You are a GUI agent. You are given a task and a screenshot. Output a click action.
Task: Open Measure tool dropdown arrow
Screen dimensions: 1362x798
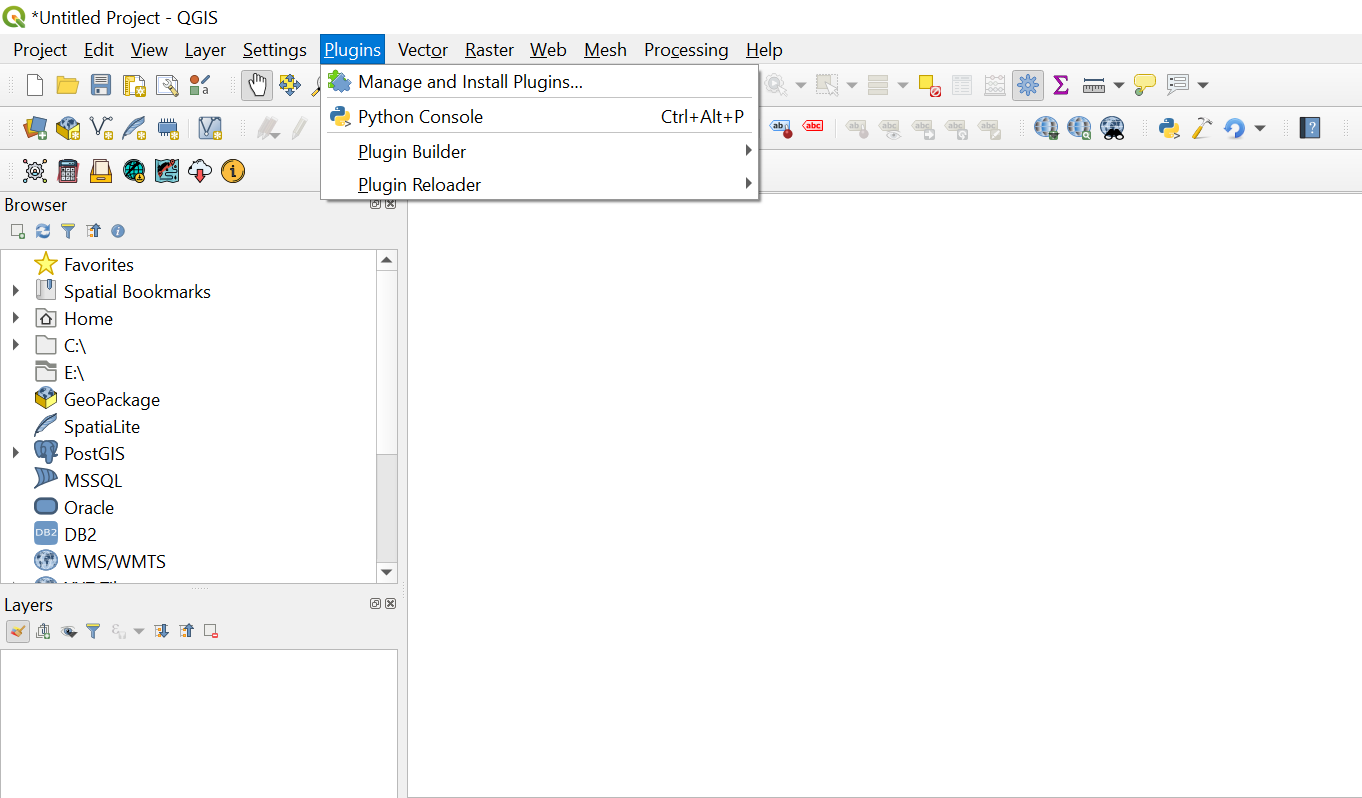(x=1118, y=85)
